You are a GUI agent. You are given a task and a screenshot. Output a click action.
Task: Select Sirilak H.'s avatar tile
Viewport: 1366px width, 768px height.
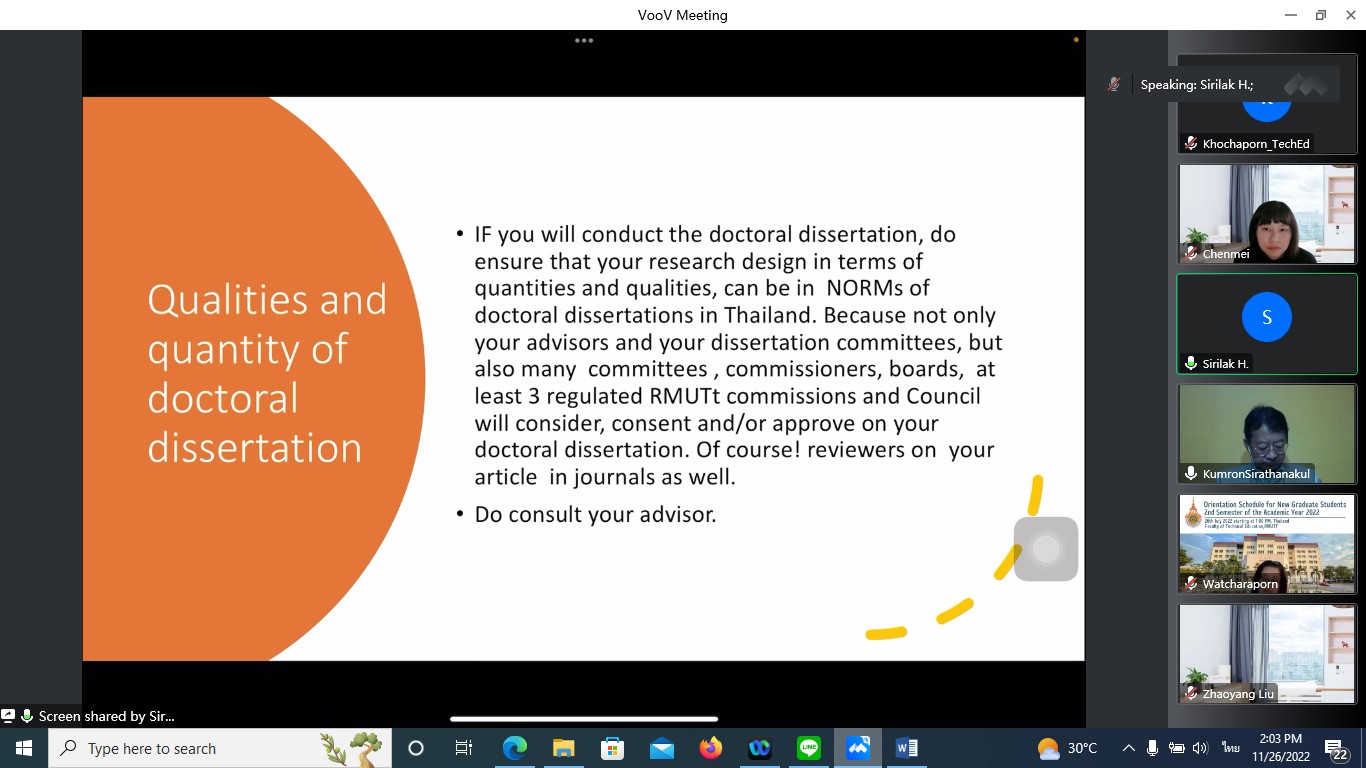tap(1267, 324)
